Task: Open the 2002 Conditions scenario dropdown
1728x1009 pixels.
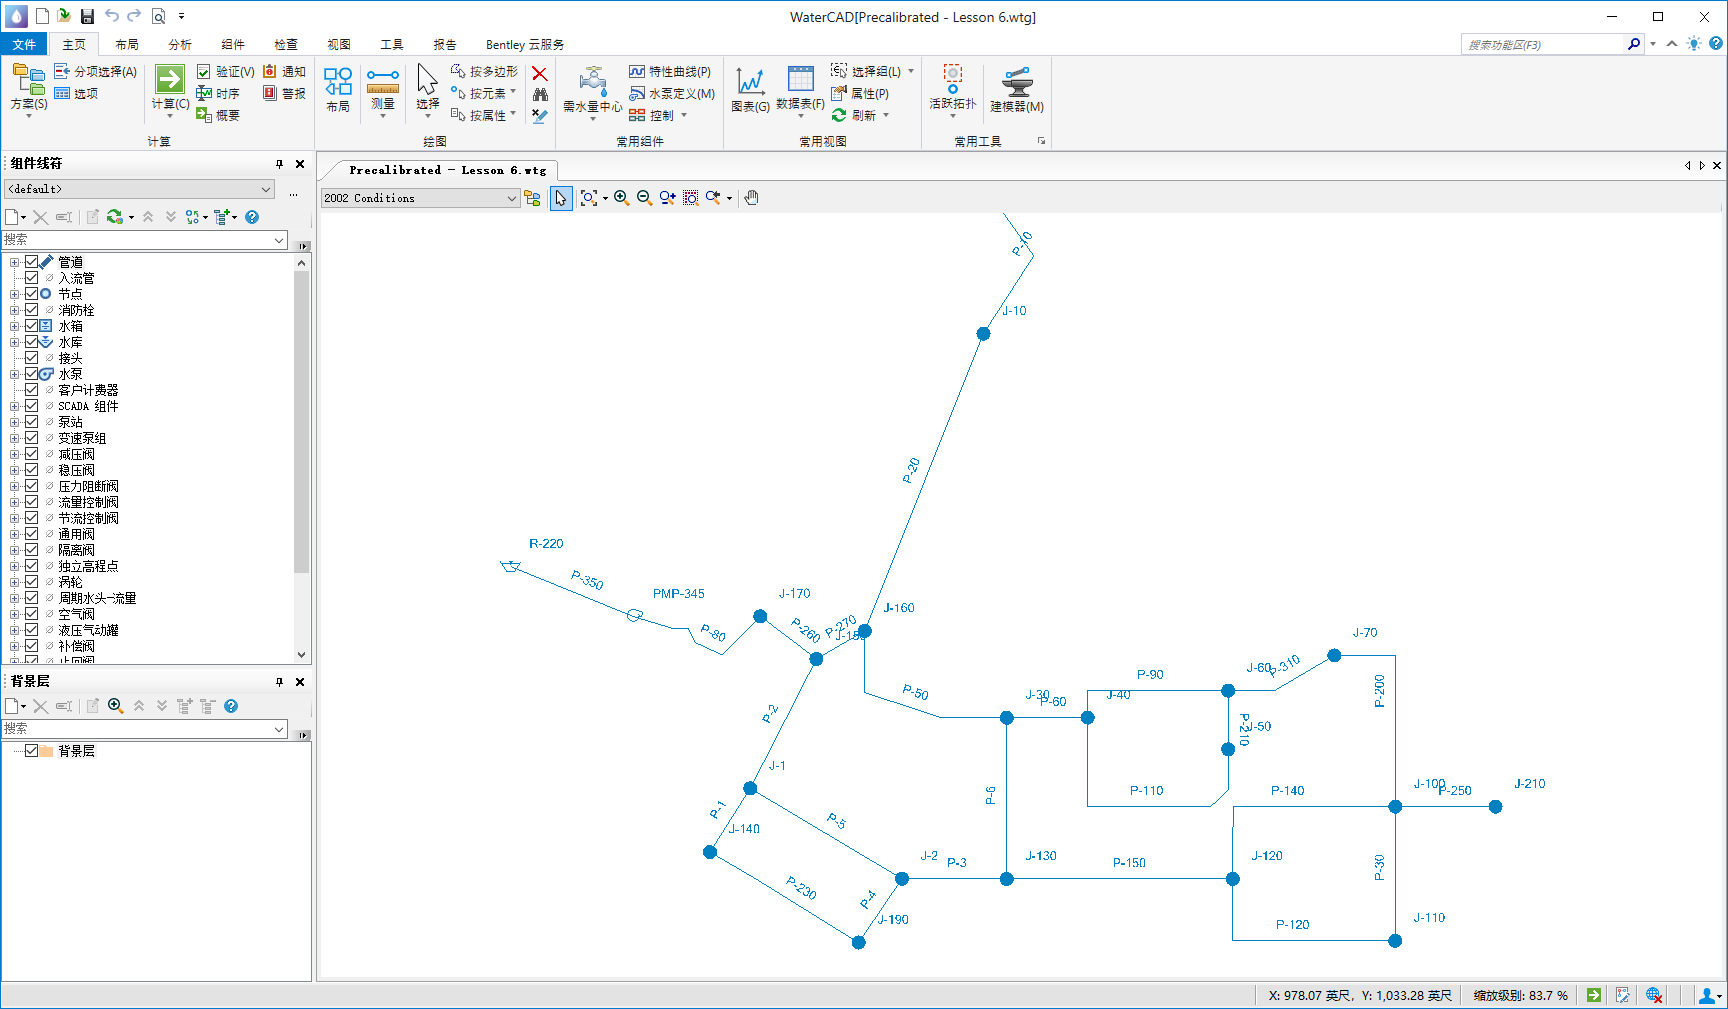Action: pos(511,198)
